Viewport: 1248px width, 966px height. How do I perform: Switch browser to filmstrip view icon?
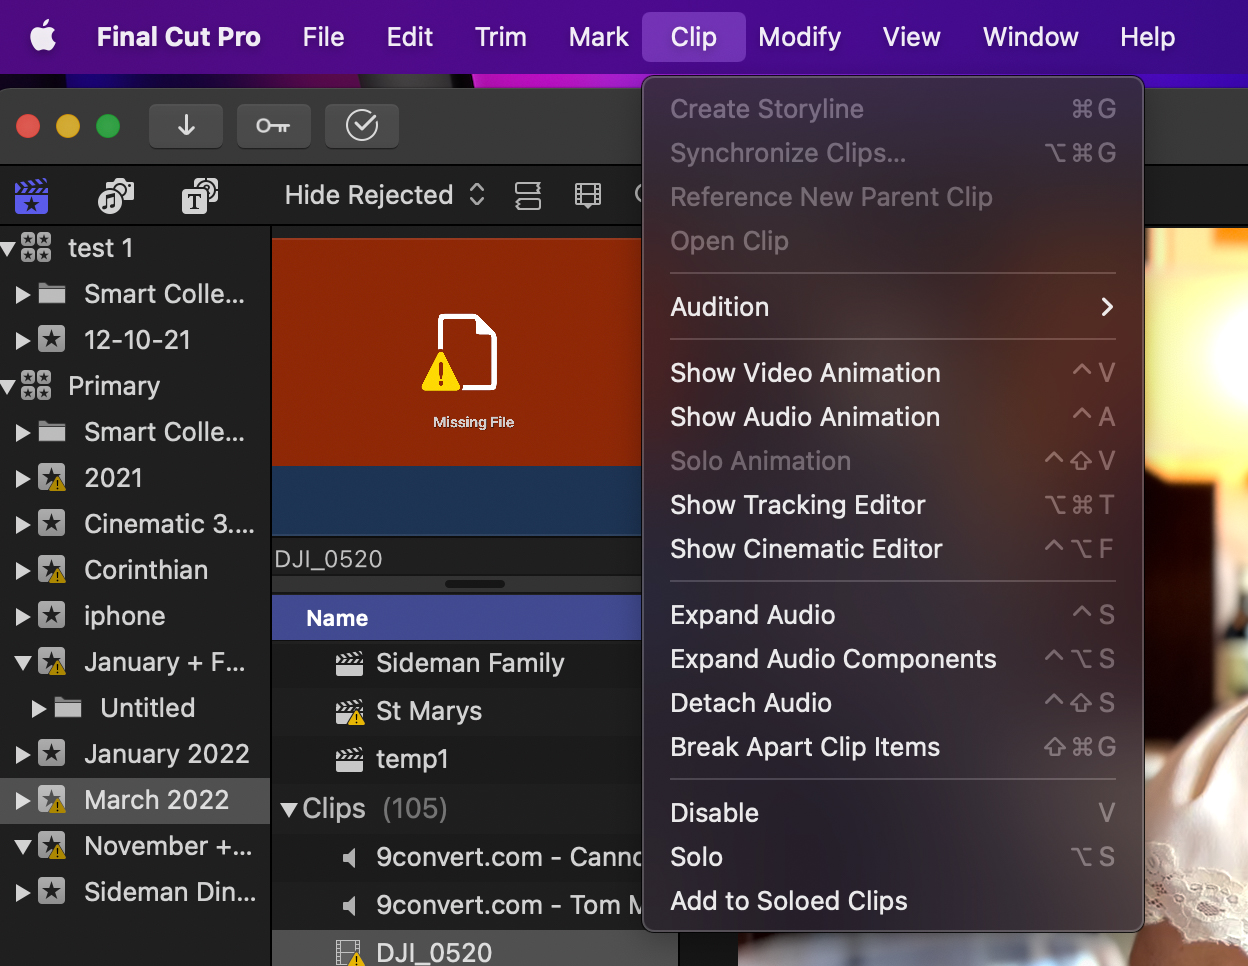pyautogui.click(x=528, y=195)
